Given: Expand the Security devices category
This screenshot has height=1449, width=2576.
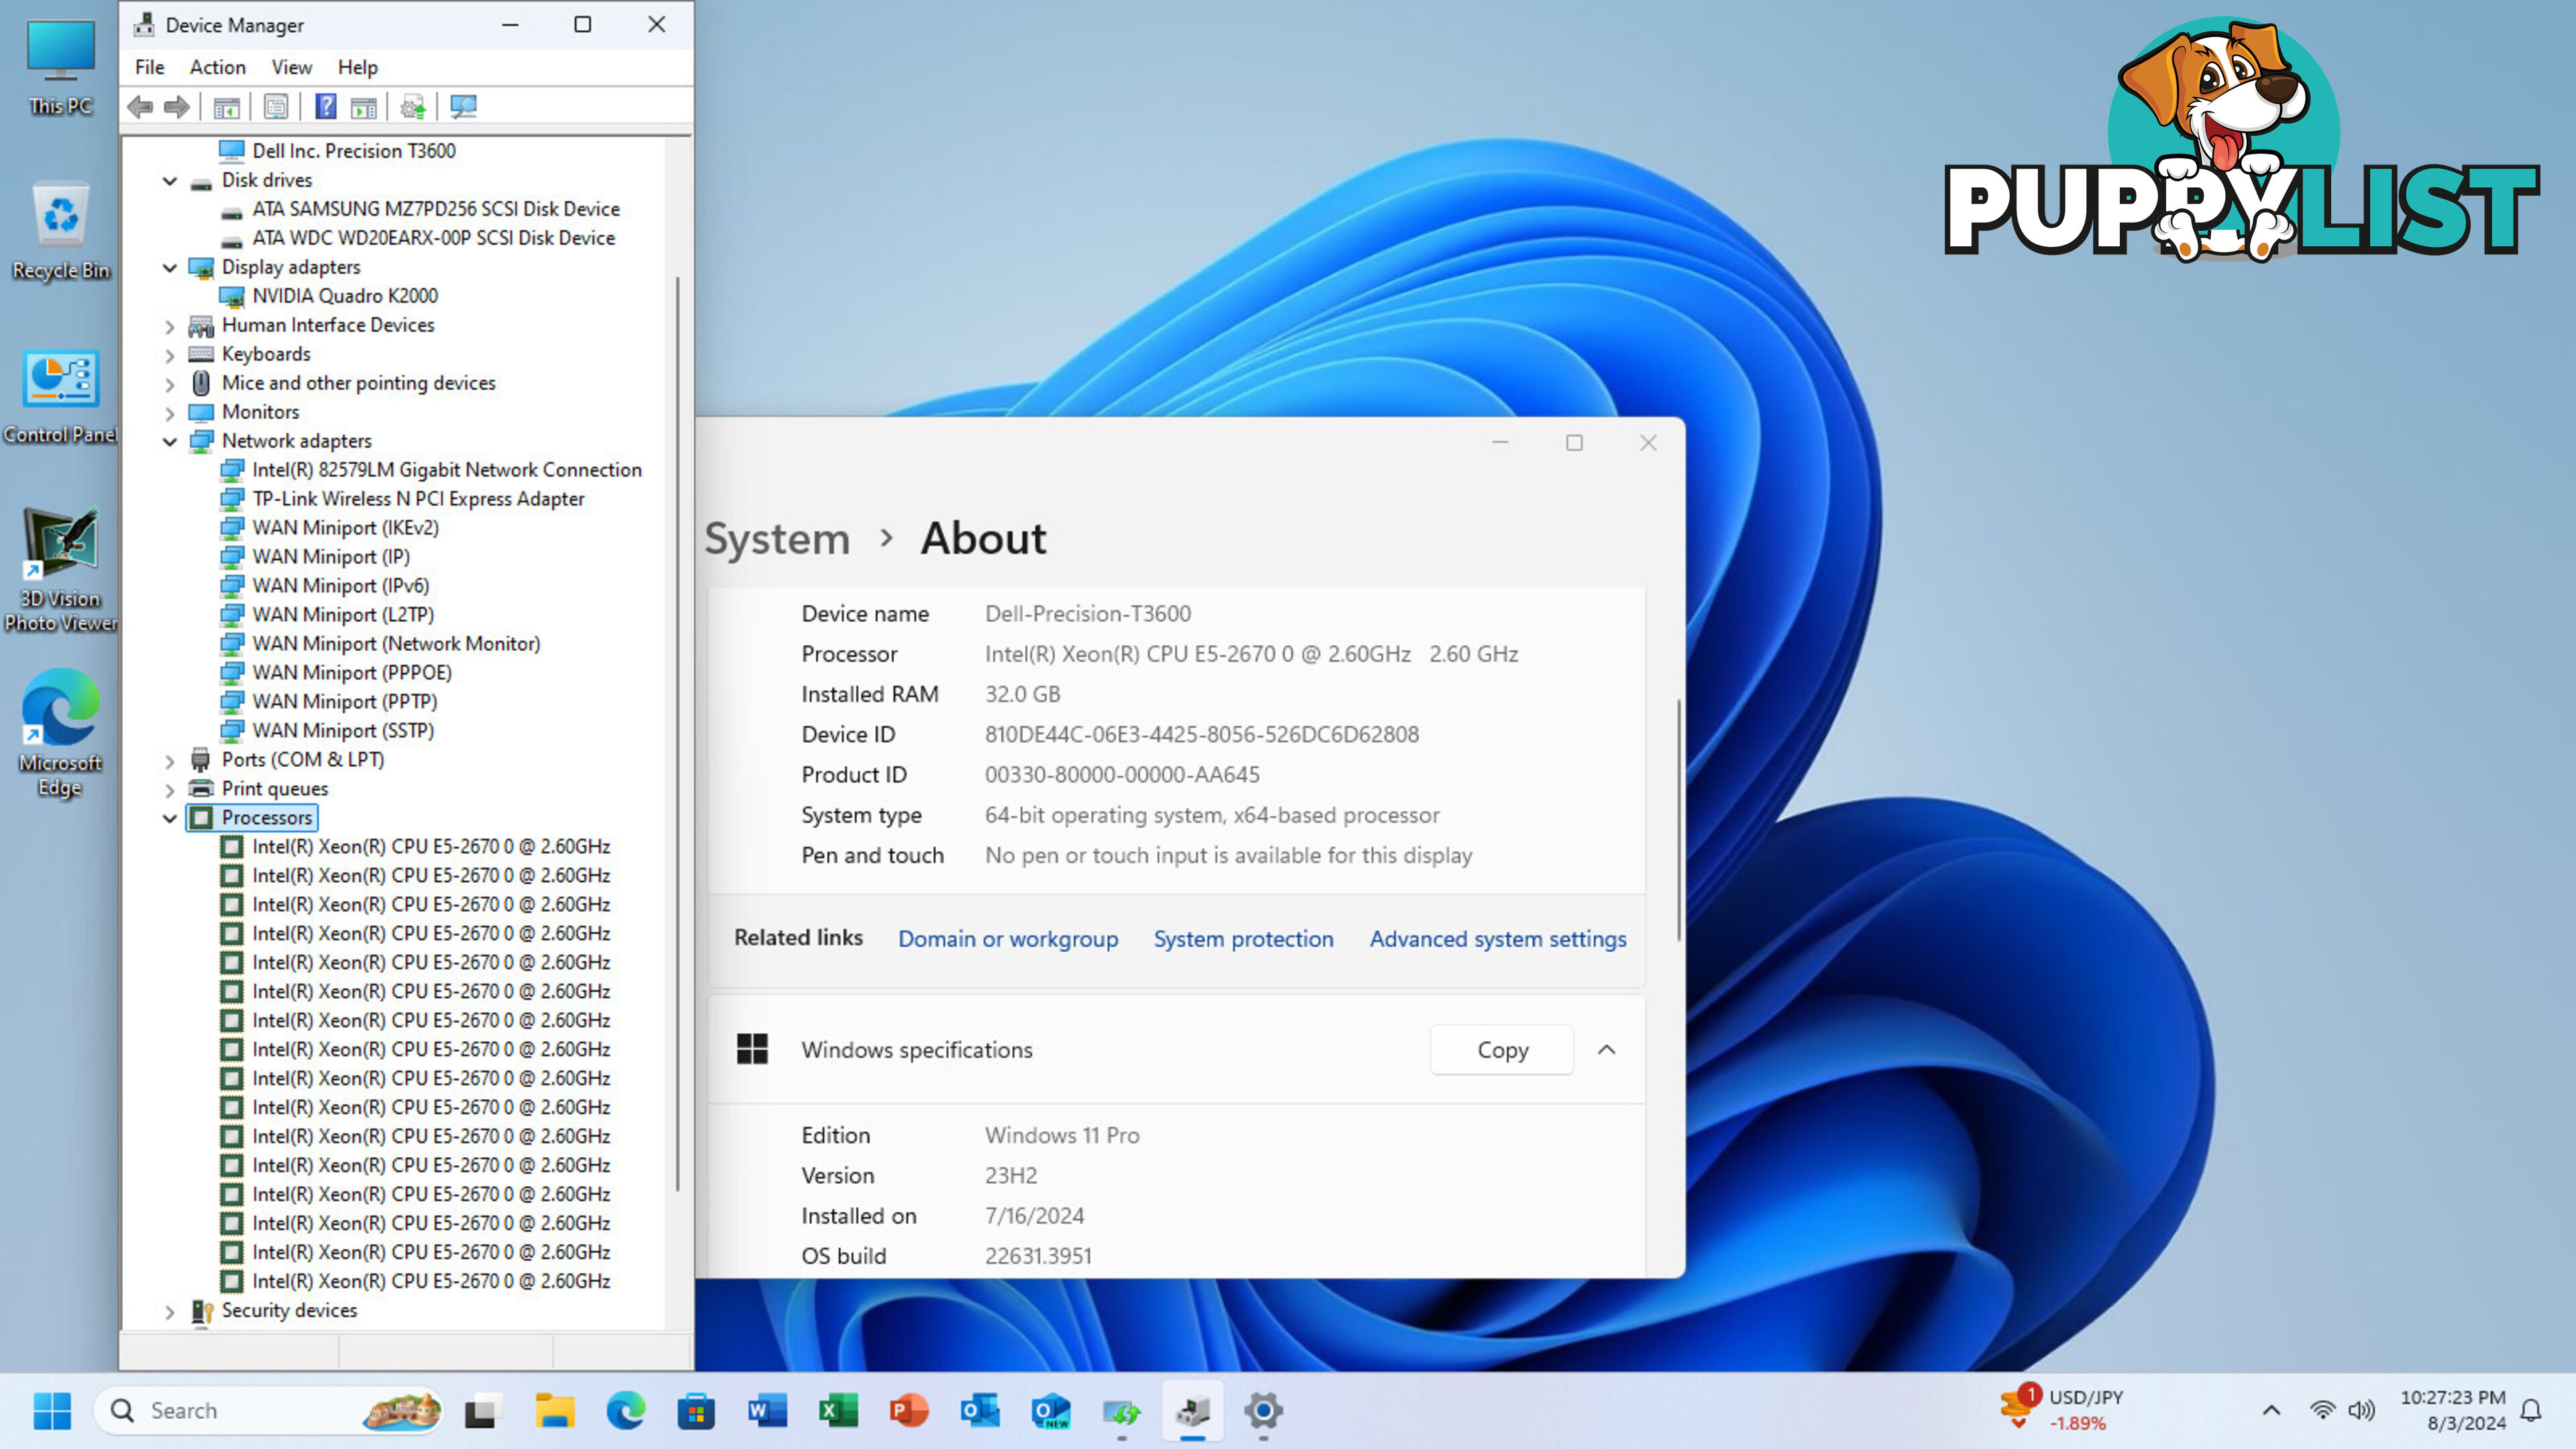Looking at the screenshot, I should (170, 1312).
